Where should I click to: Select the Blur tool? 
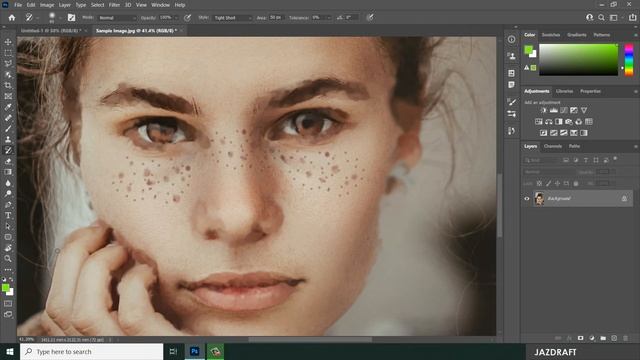pyautogui.click(x=8, y=183)
